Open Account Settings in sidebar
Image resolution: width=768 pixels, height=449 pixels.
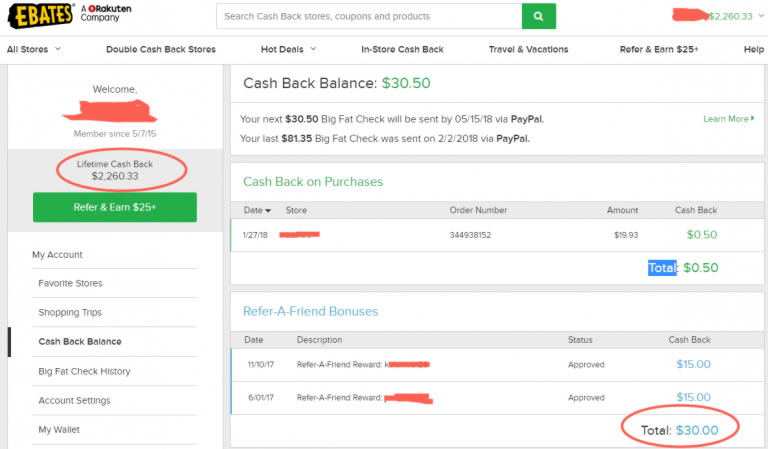(74, 401)
